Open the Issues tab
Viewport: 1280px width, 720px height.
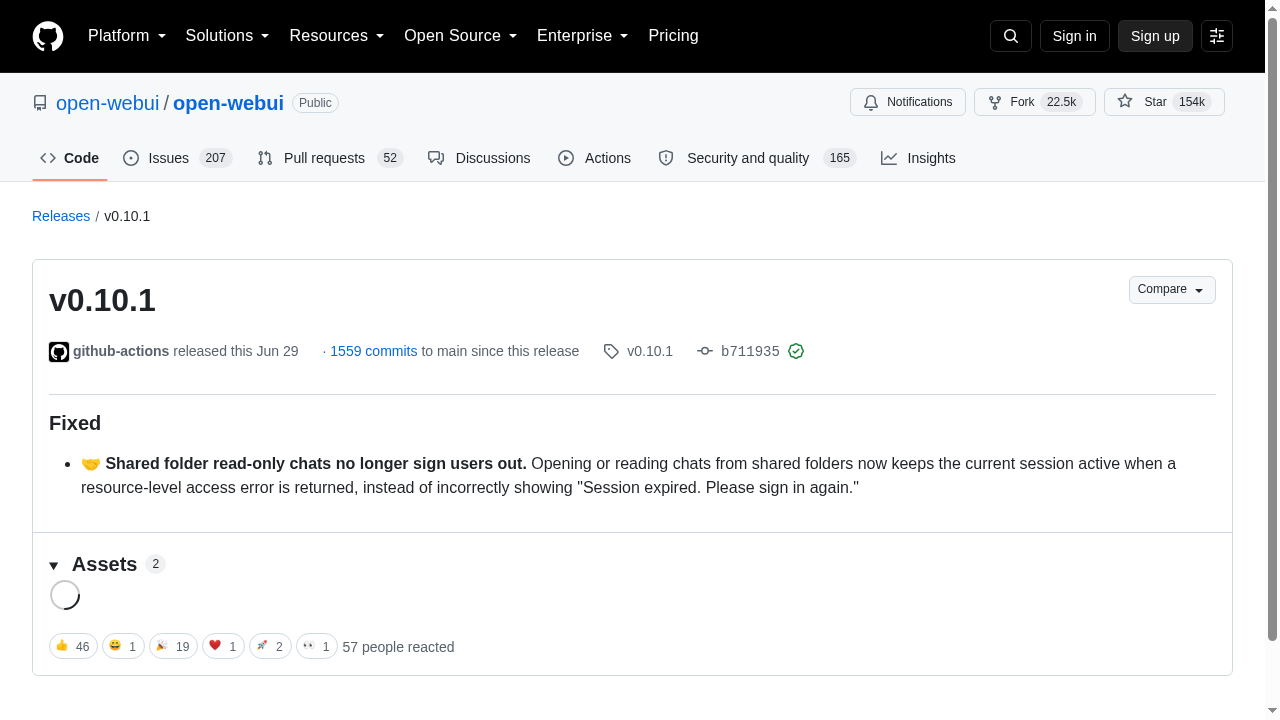tap(178, 158)
